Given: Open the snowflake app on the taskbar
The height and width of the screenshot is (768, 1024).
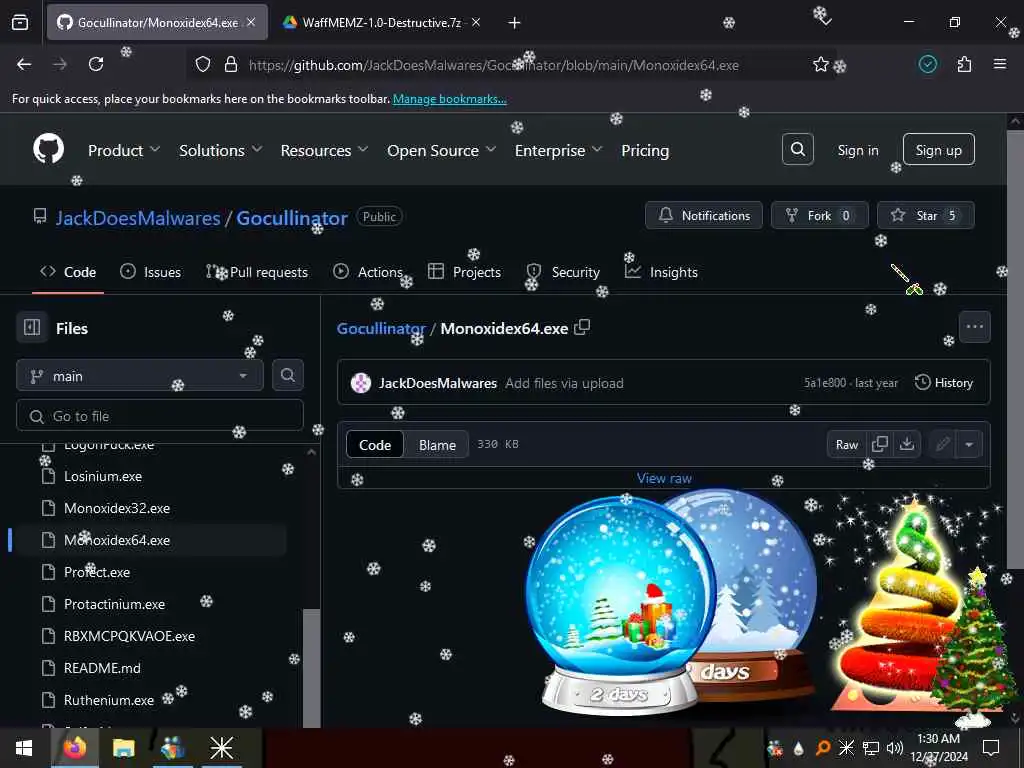Looking at the screenshot, I should (221, 748).
